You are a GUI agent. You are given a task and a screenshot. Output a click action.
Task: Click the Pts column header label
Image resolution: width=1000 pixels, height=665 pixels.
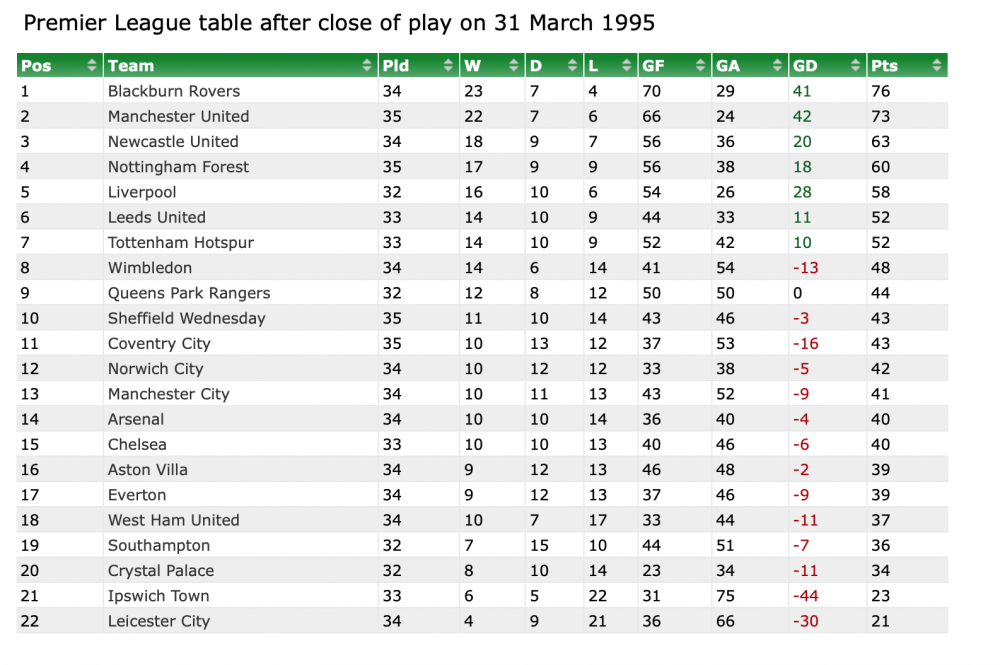pyautogui.click(x=884, y=66)
